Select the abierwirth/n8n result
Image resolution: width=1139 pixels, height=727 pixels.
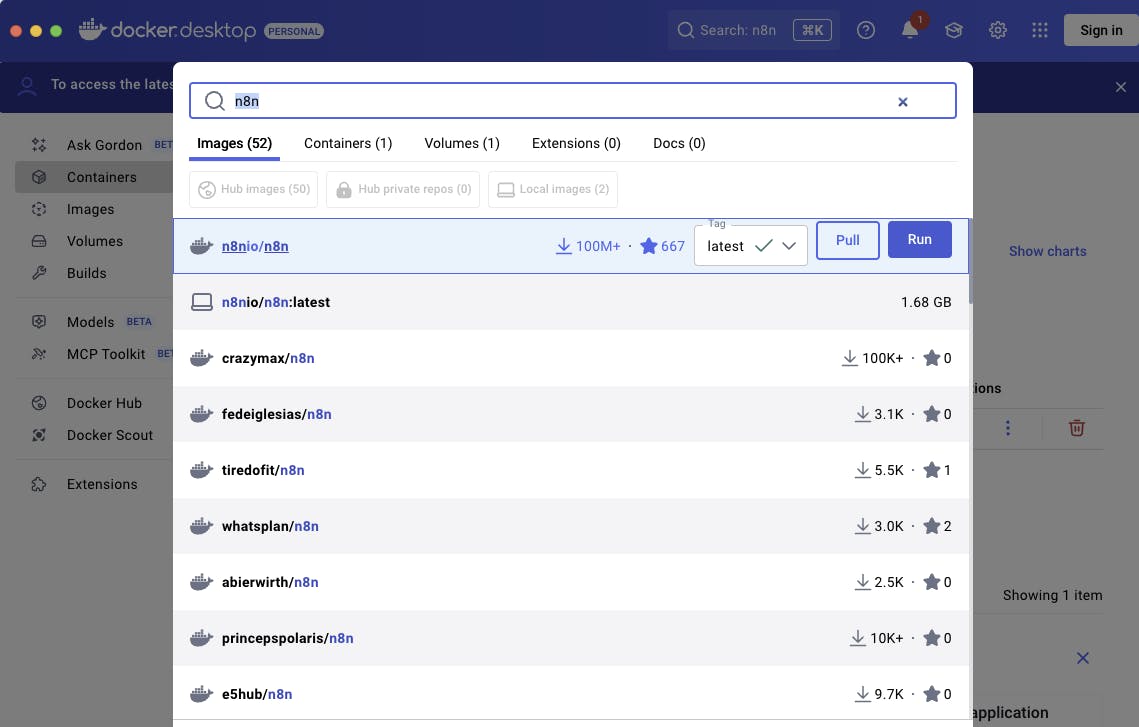(571, 582)
